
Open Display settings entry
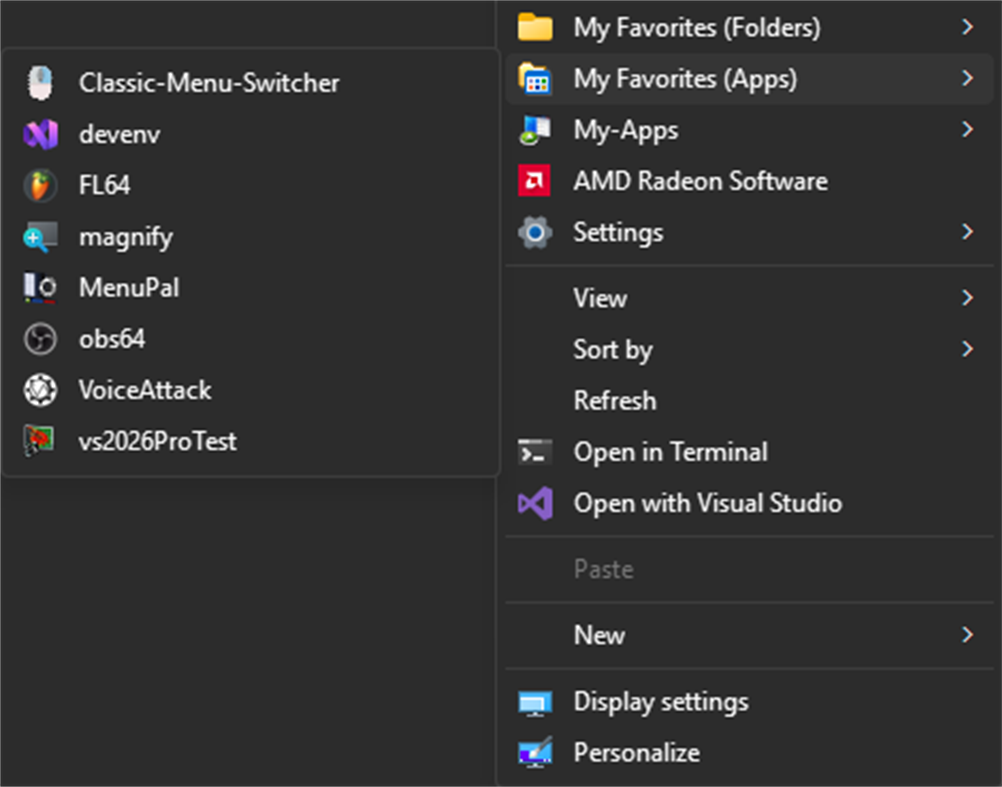click(x=749, y=701)
